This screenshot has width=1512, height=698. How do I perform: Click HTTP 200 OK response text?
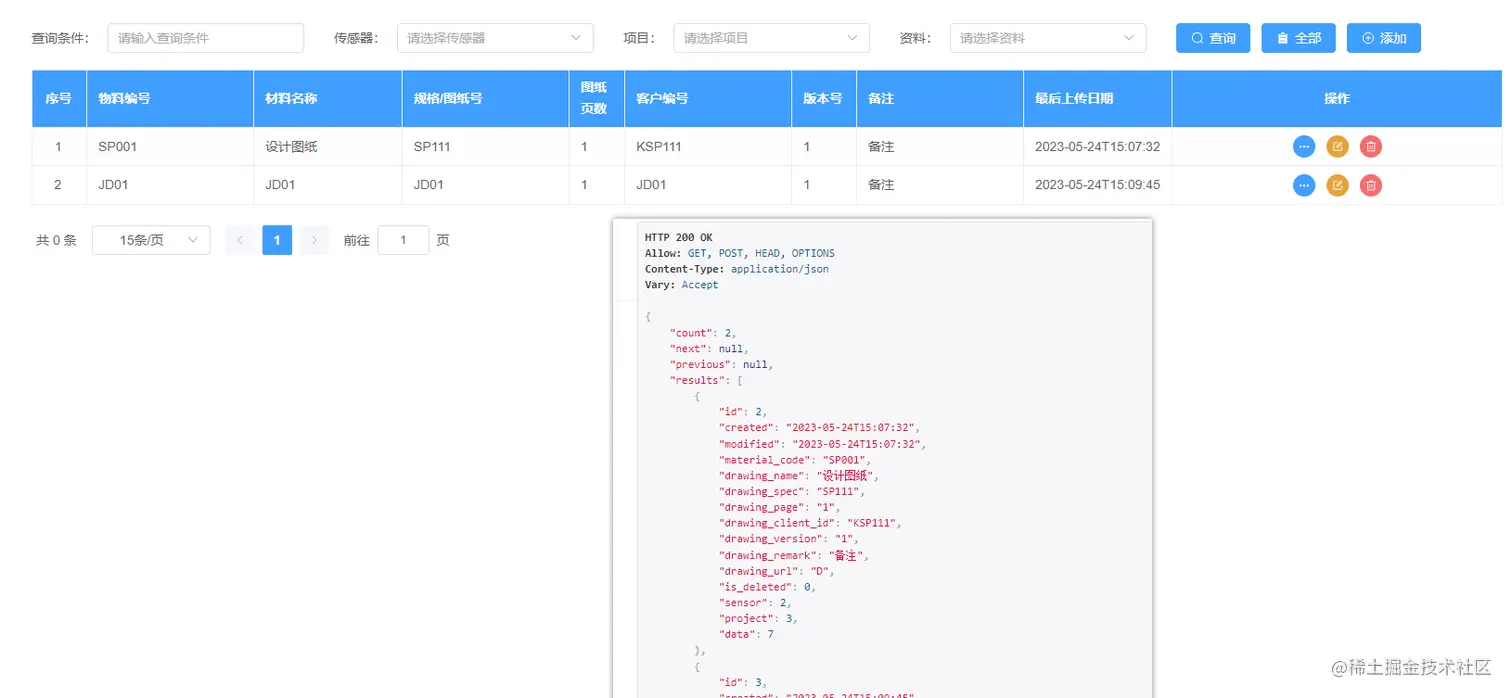click(x=679, y=238)
